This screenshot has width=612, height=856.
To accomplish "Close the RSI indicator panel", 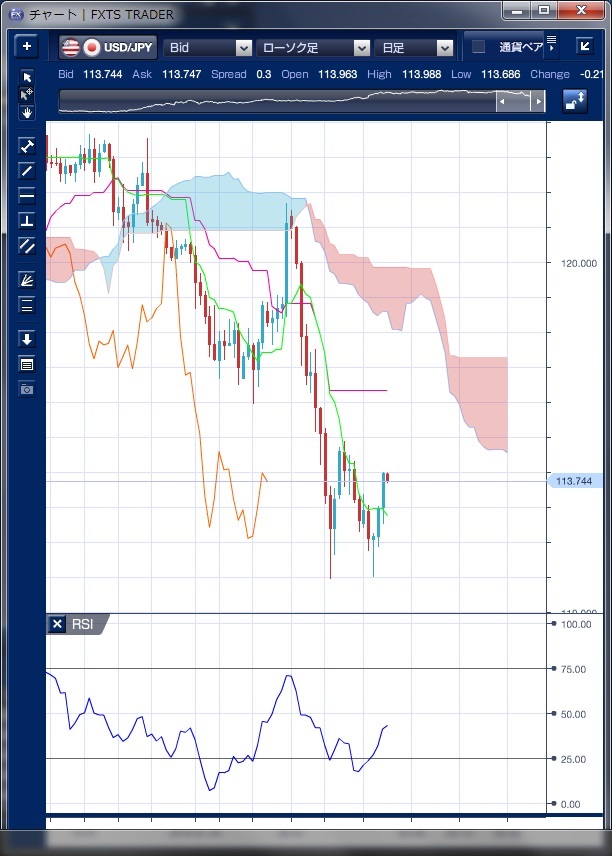I will click(57, 624).
